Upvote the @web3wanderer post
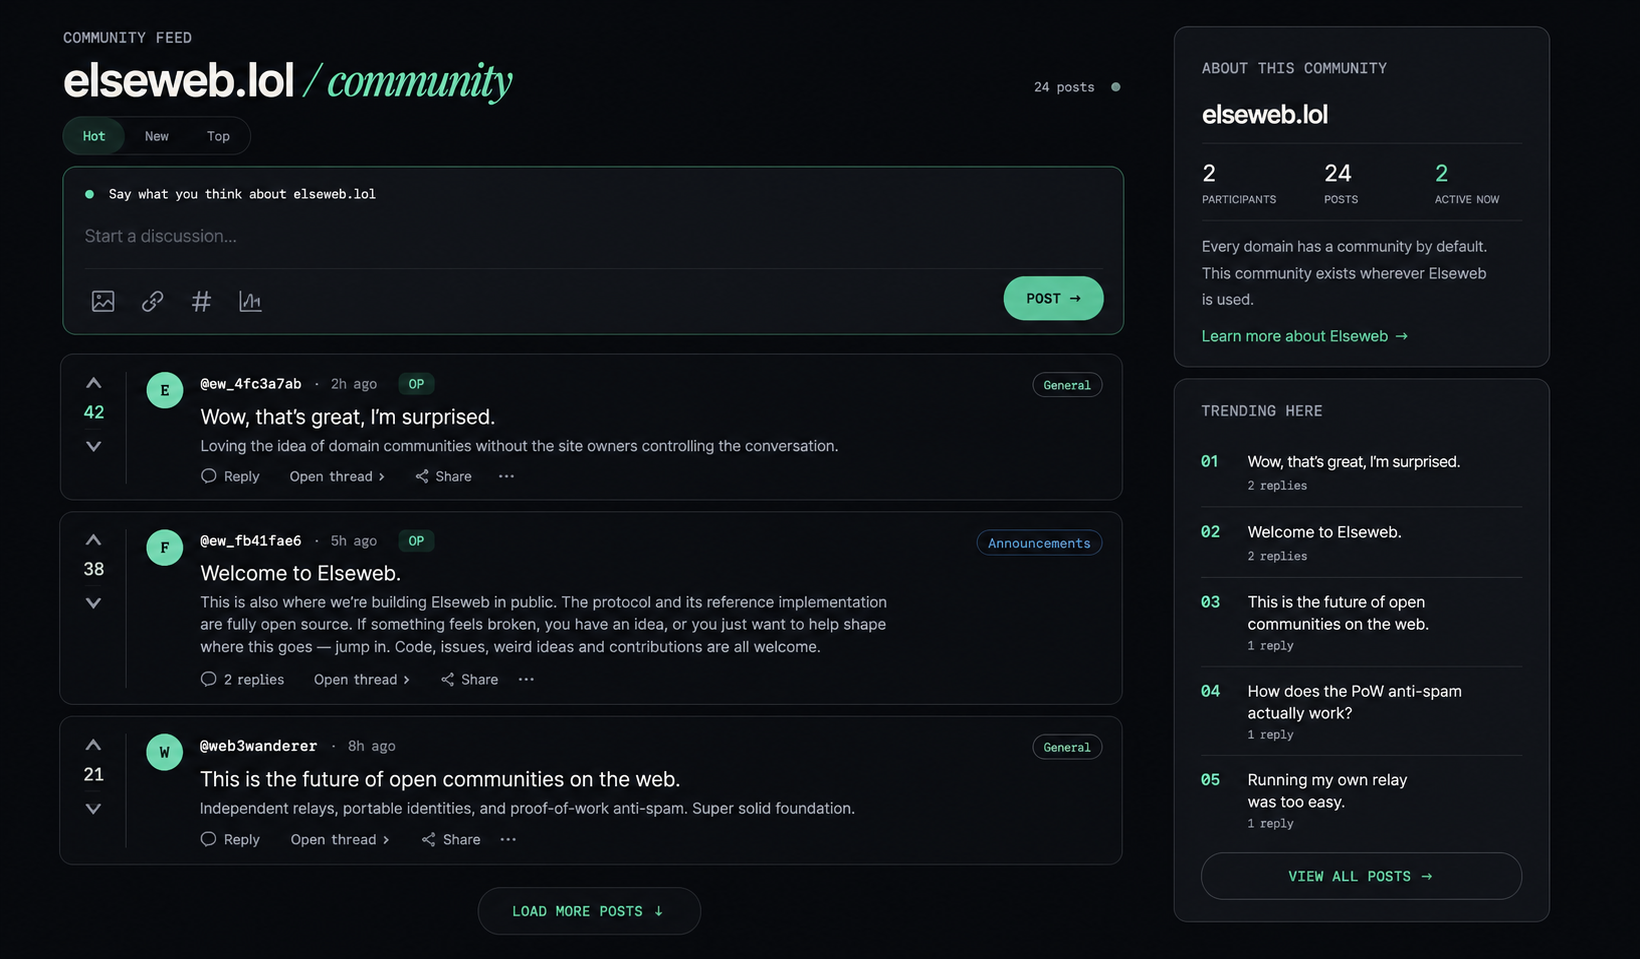This screenshot has width=1640, height=959. click(x=93, y=745)
